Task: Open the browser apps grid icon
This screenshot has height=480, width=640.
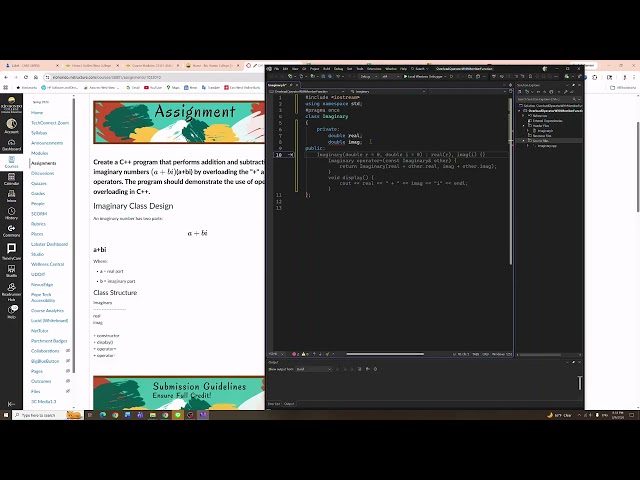Action: (5, 87)
